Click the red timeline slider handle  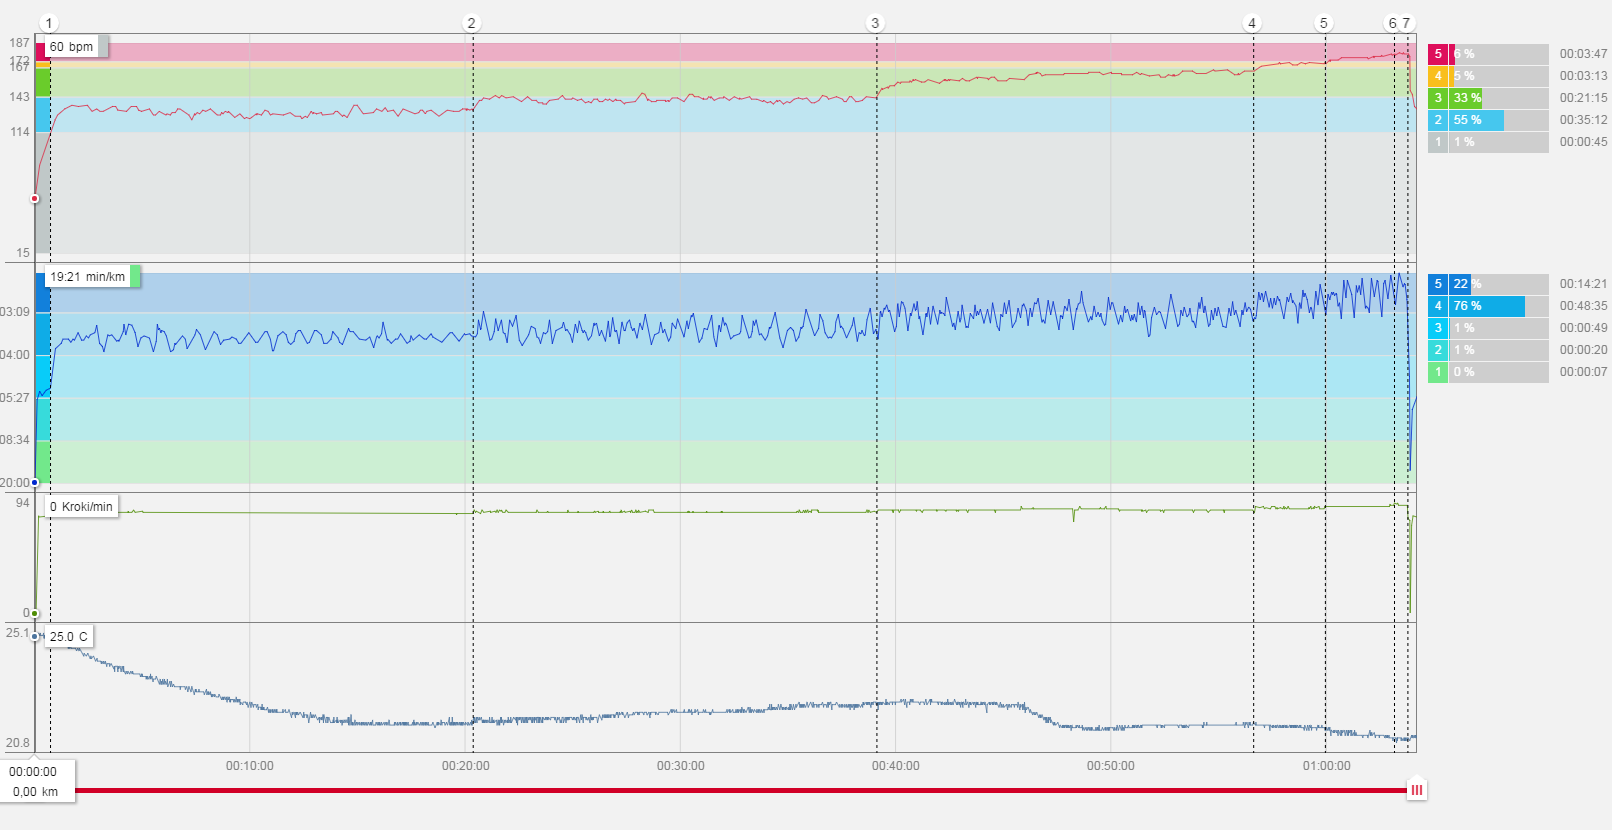tap(1416, 790)
